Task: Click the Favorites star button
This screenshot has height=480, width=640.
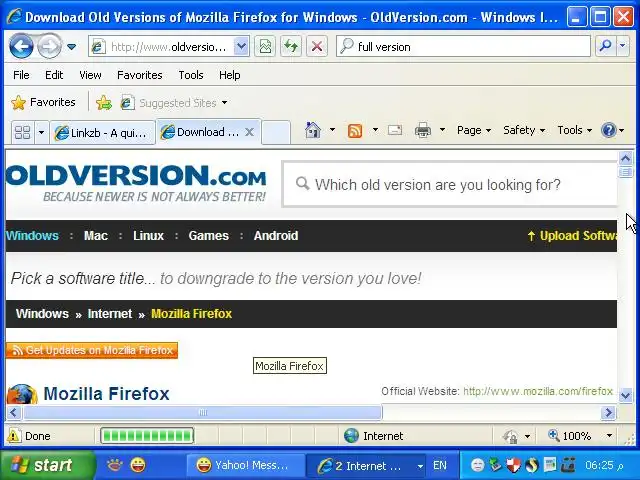Action: click(x=43, y=102)
